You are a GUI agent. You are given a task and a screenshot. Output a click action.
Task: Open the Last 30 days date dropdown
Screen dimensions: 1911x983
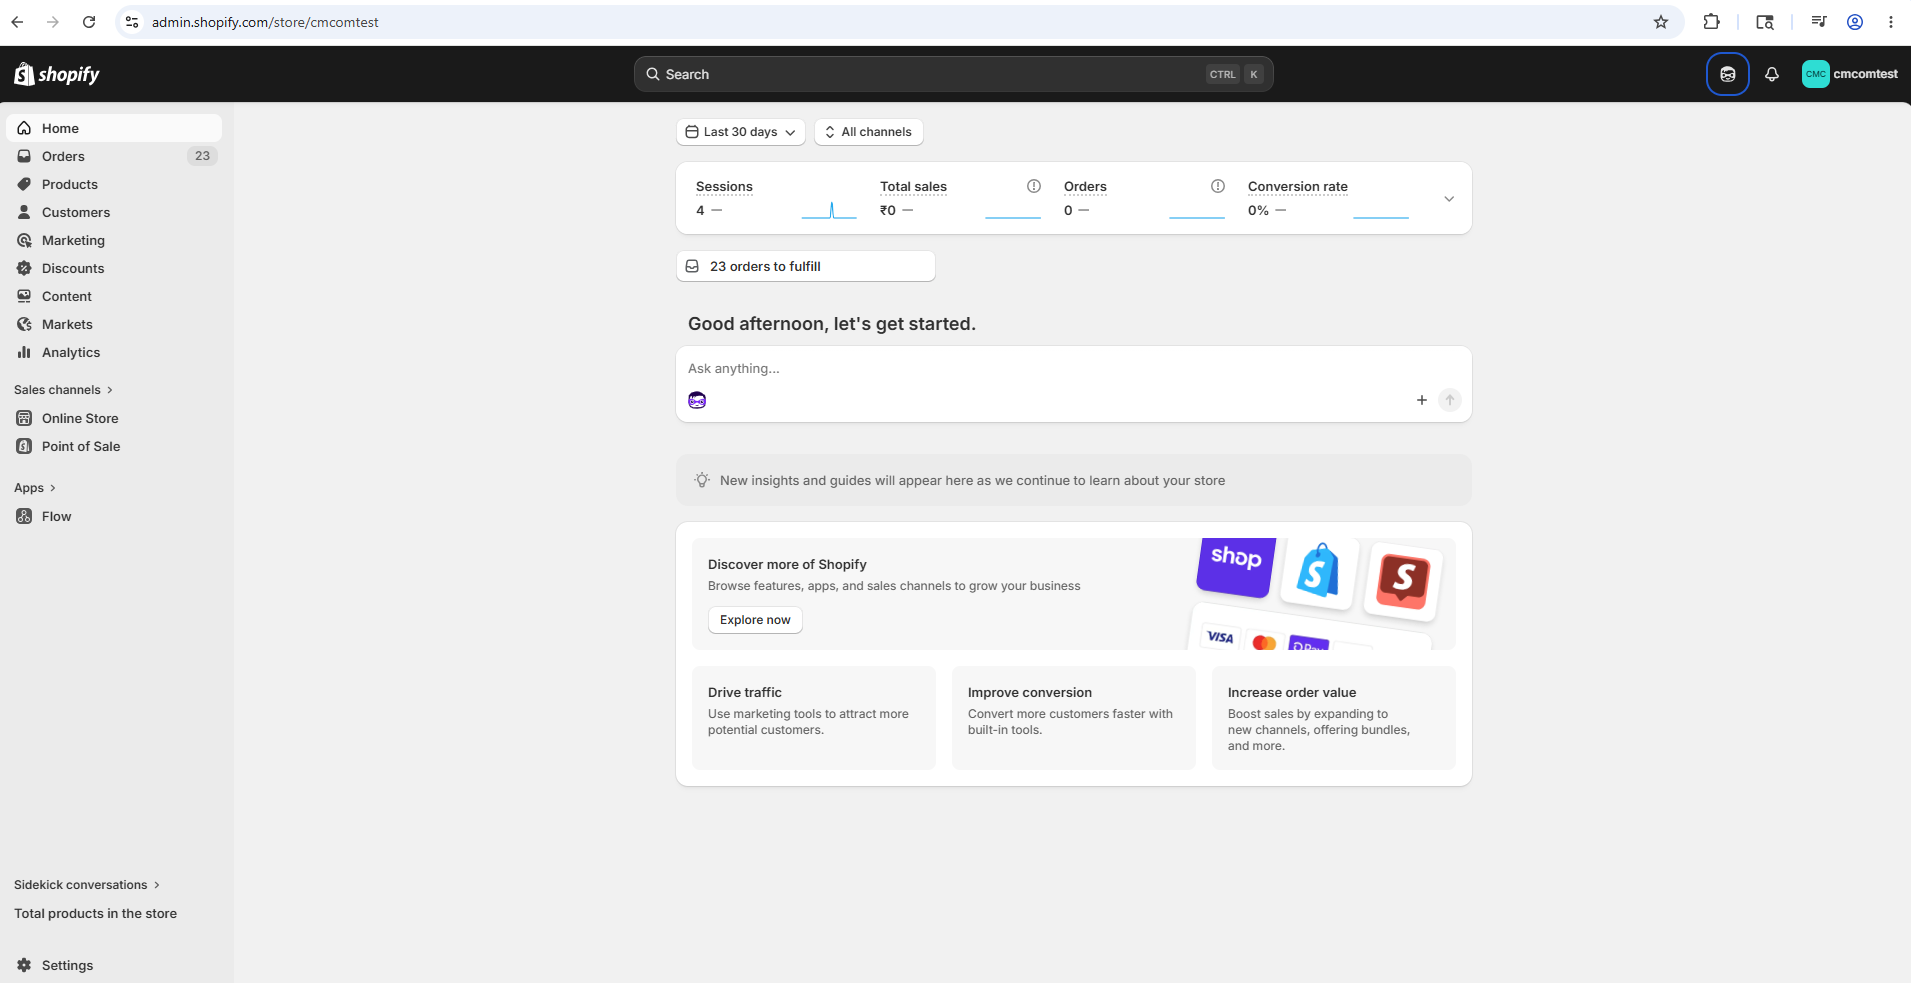[741, 132]
